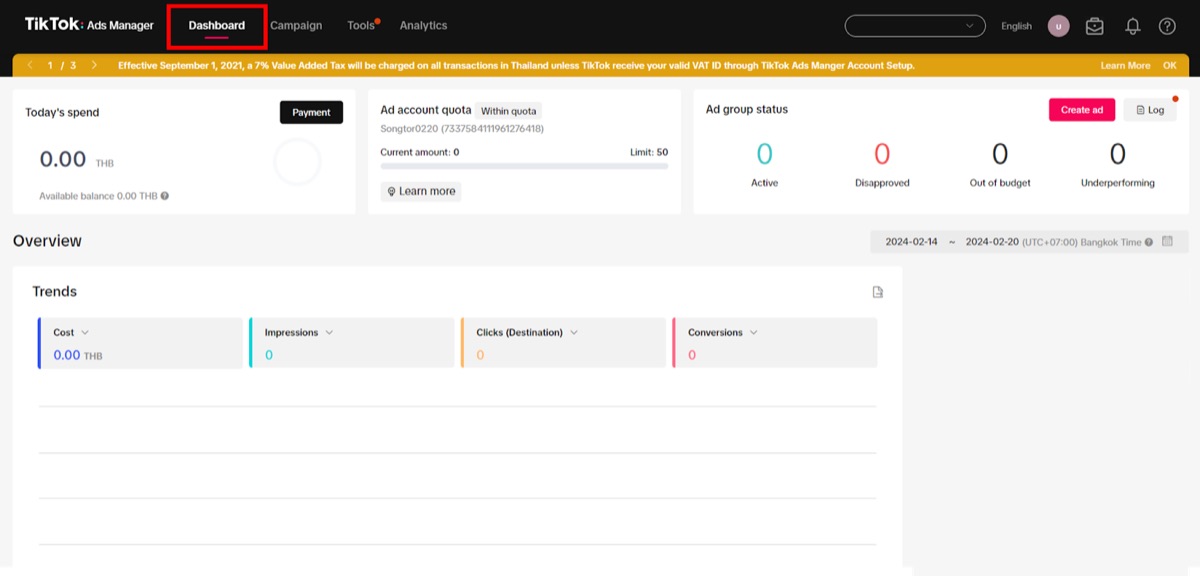The image size is (1200, 576).
Task: Select the end date 2024-02-20
Action: 992,242
